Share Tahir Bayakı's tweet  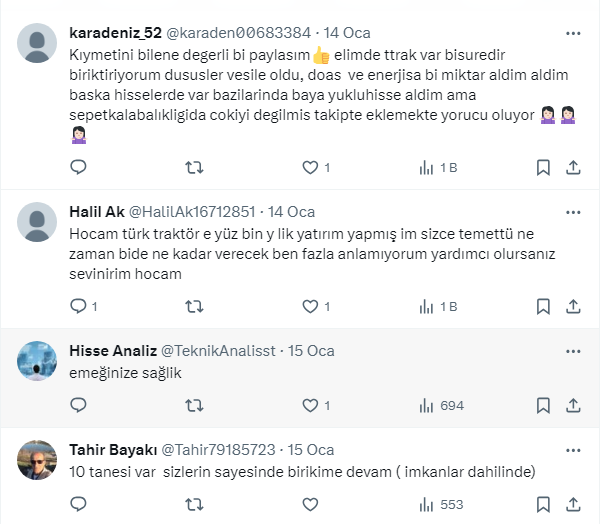(573, 504)
